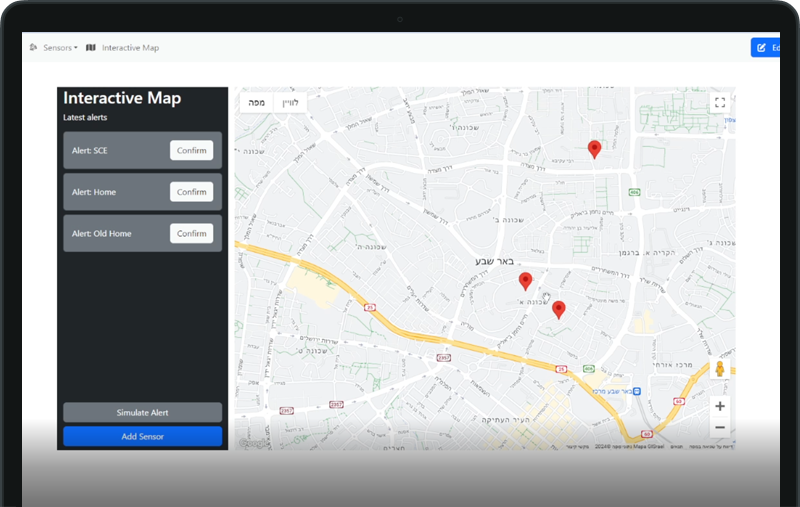Viewport: 800px width, 507px height.
Task: Confirm the Old Home alert
Action: (x=191, y=233)
